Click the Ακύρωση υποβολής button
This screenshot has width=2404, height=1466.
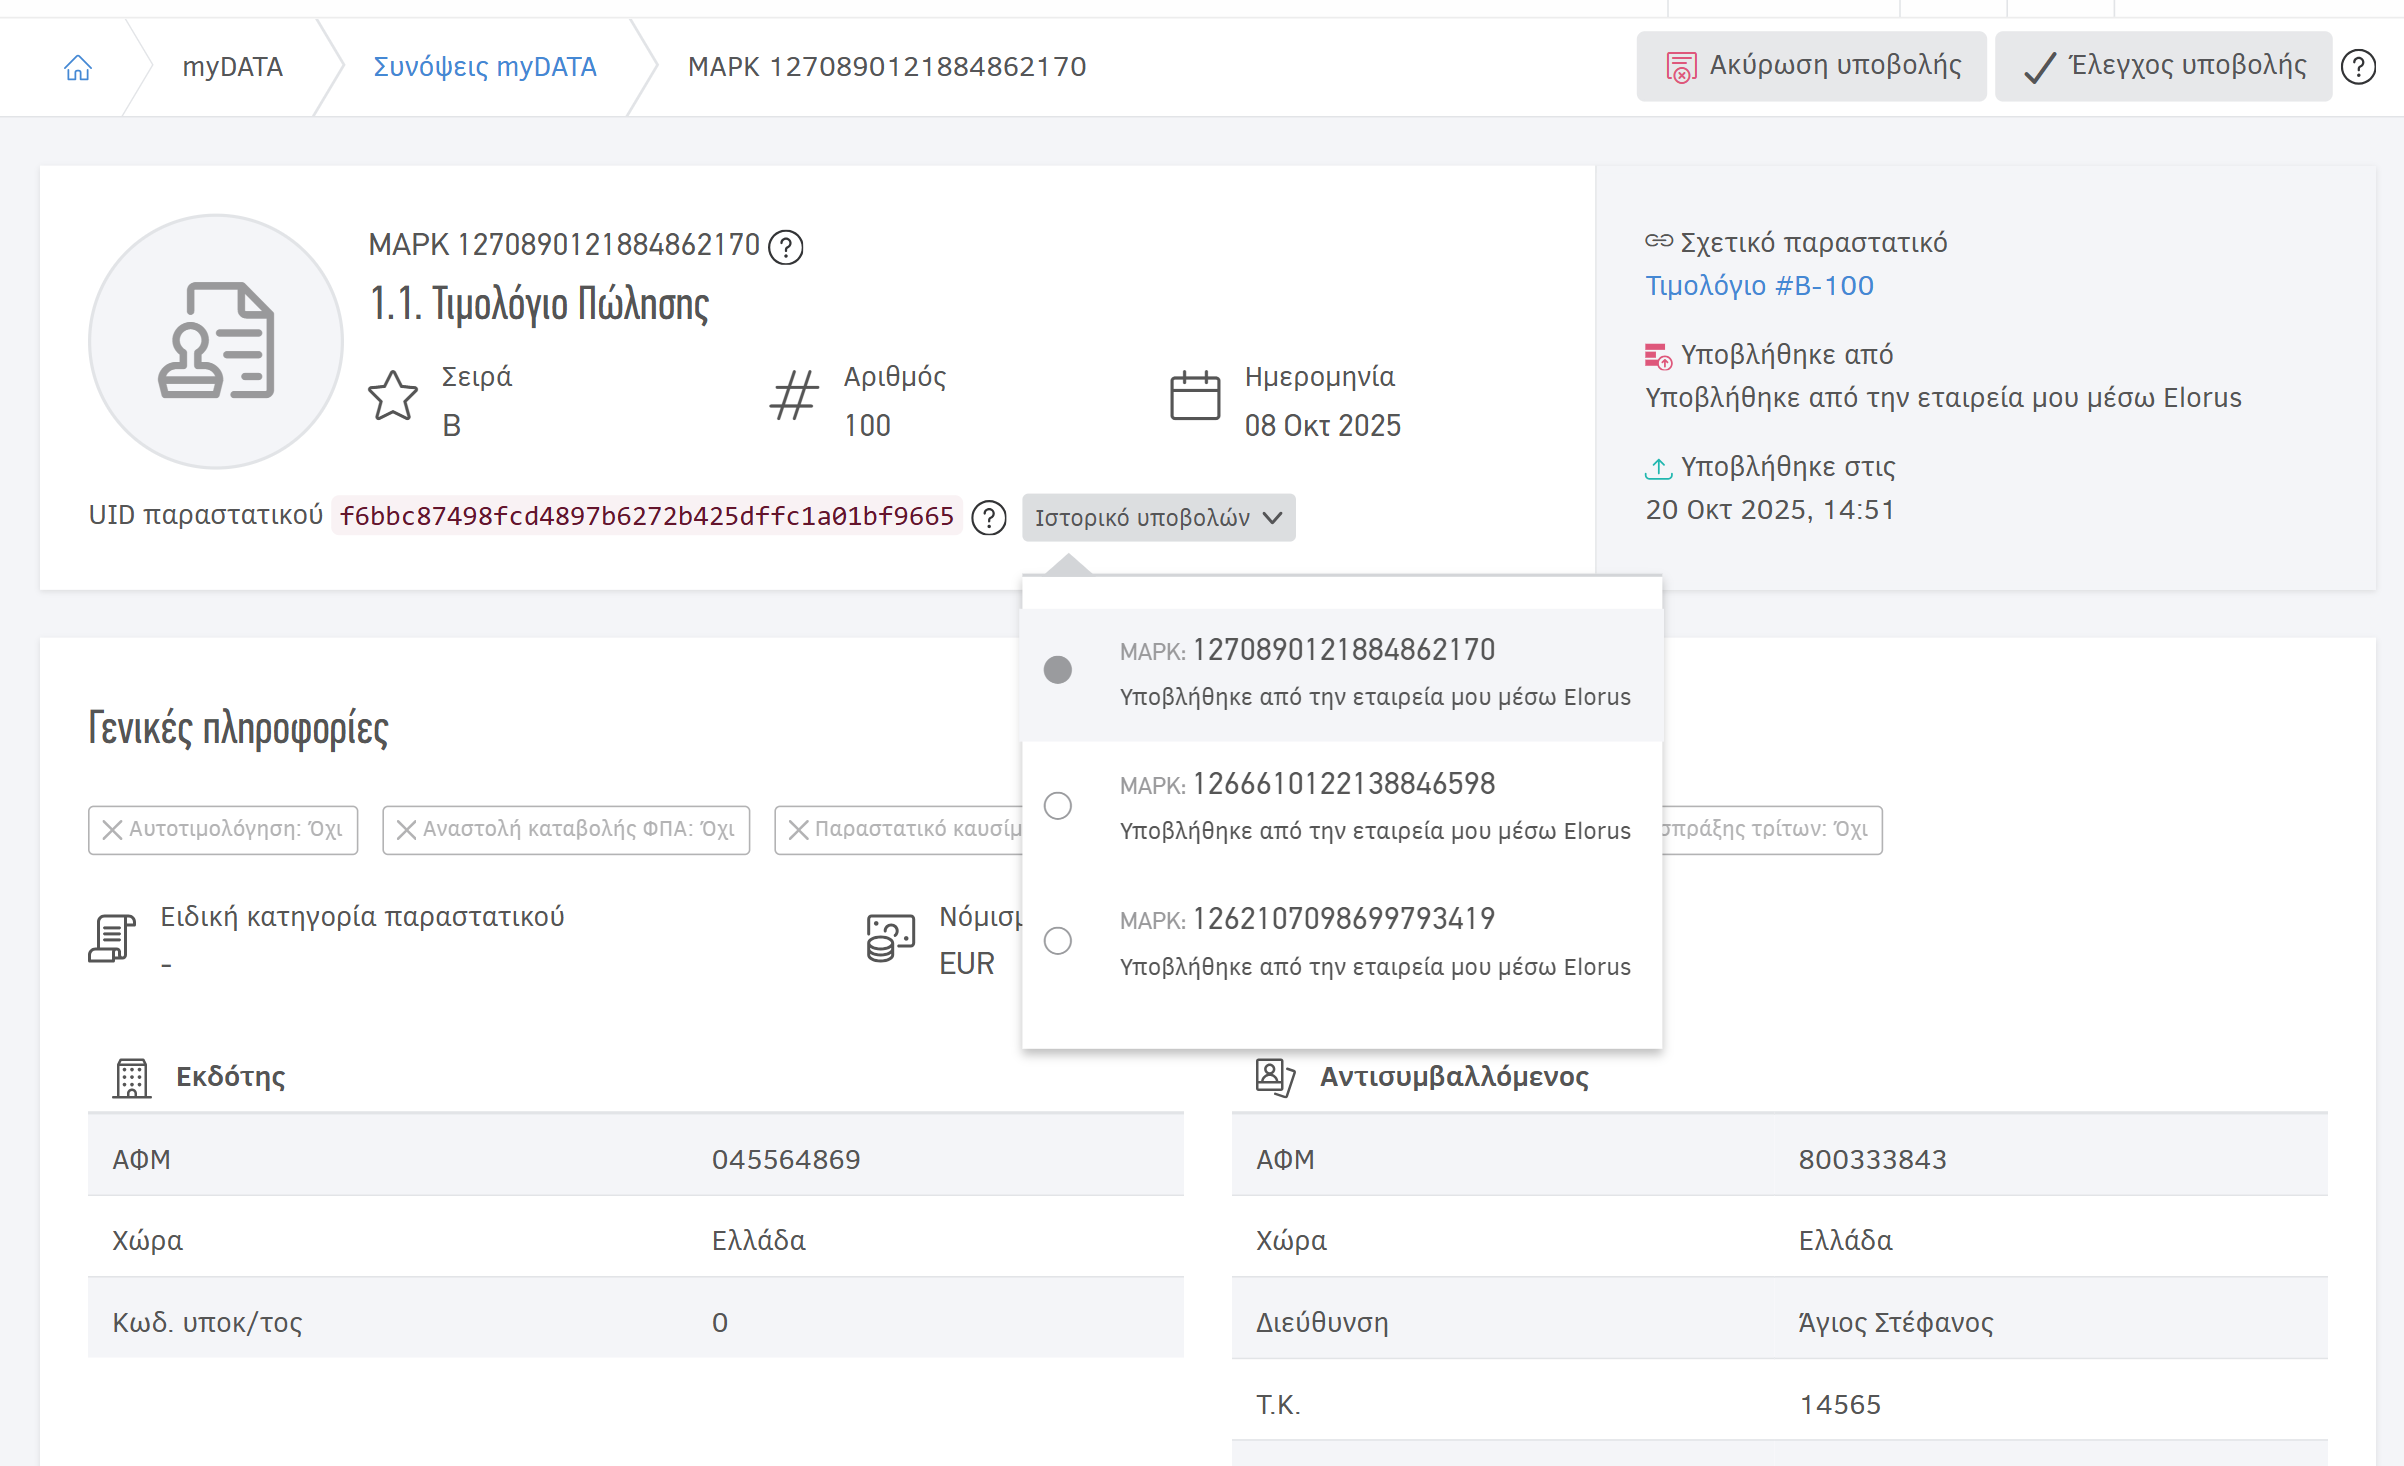point(1811,66)
